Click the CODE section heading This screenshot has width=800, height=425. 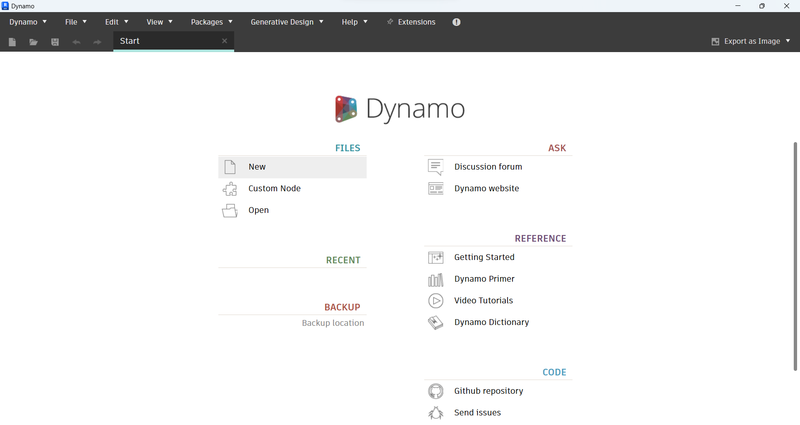(x=554, y=372)
